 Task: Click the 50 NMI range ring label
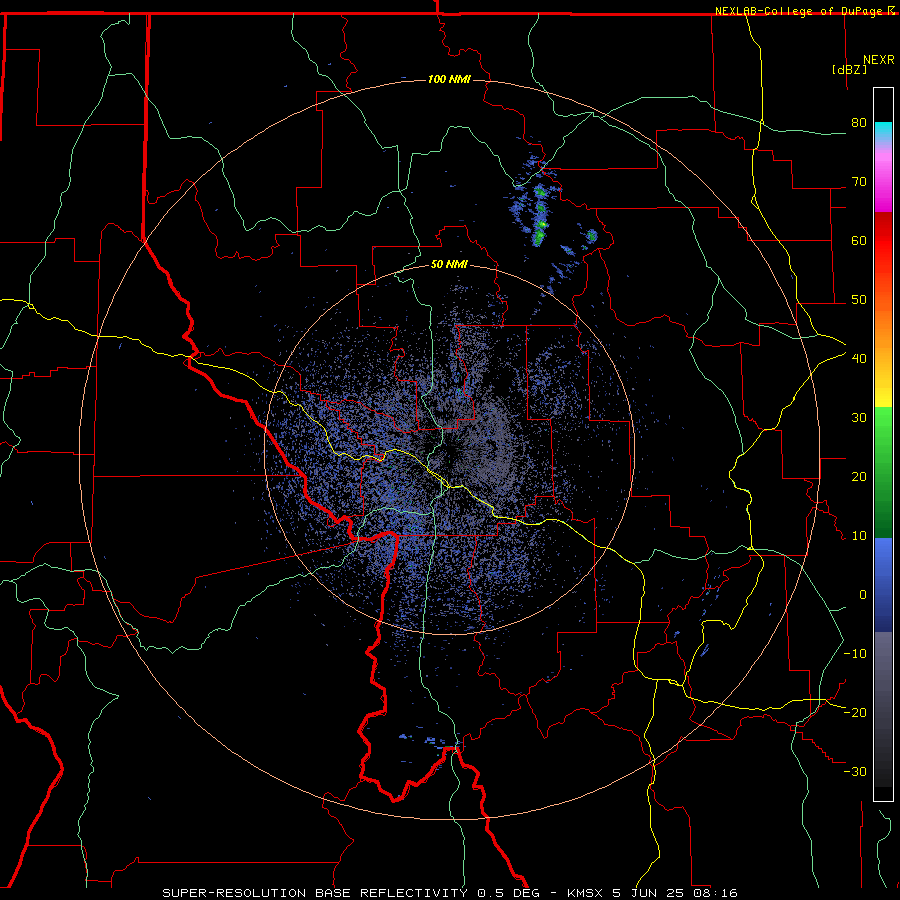(449, 265)
